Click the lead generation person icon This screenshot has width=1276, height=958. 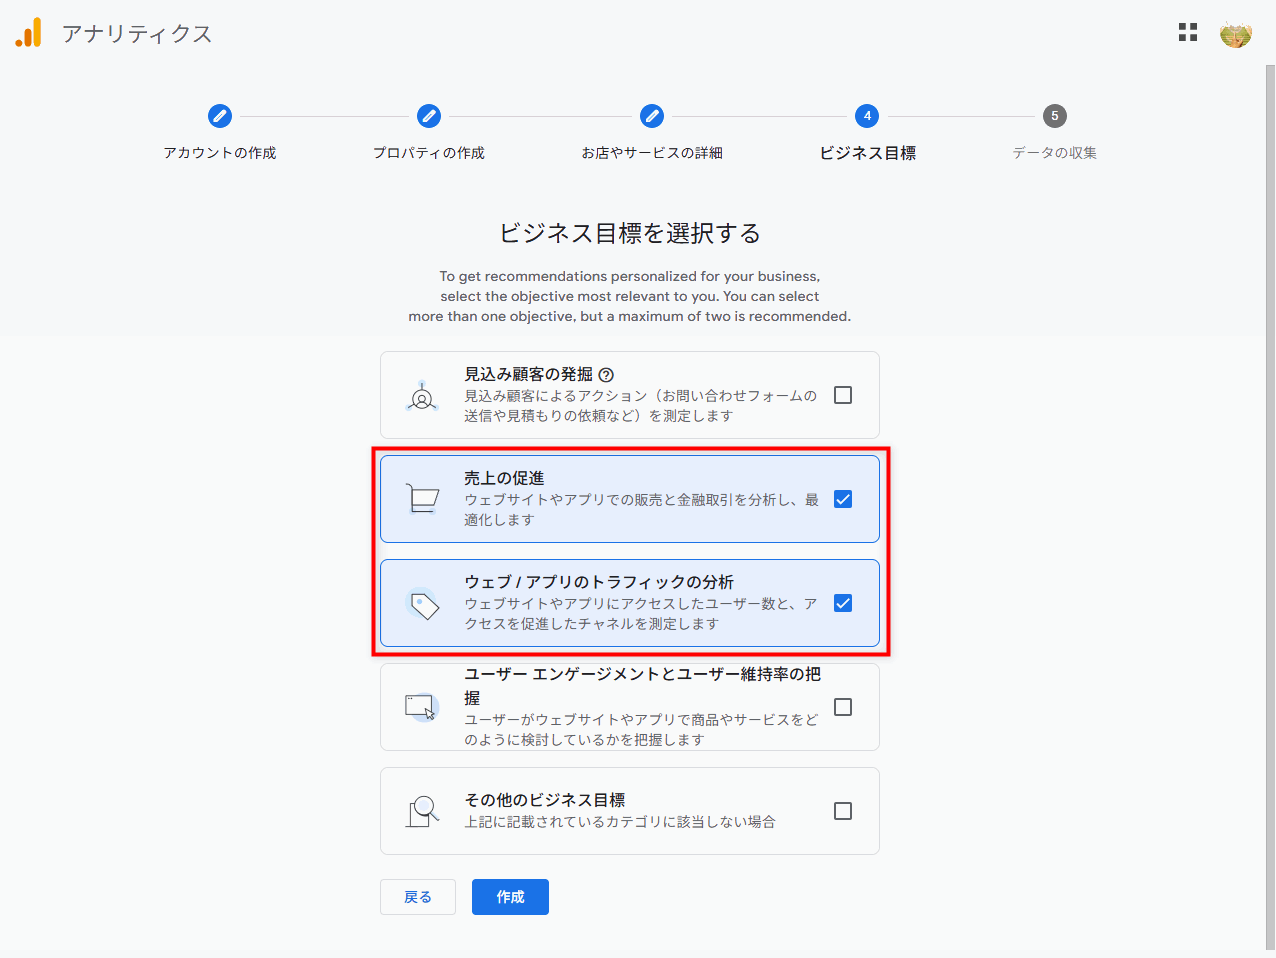(422, 396)
